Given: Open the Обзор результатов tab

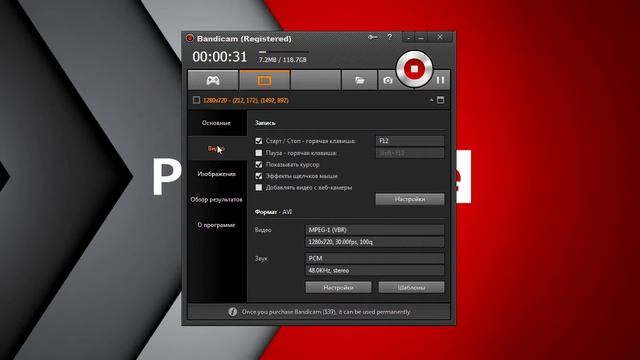Looking at the screenshot, I should click(x=217, y=200).
